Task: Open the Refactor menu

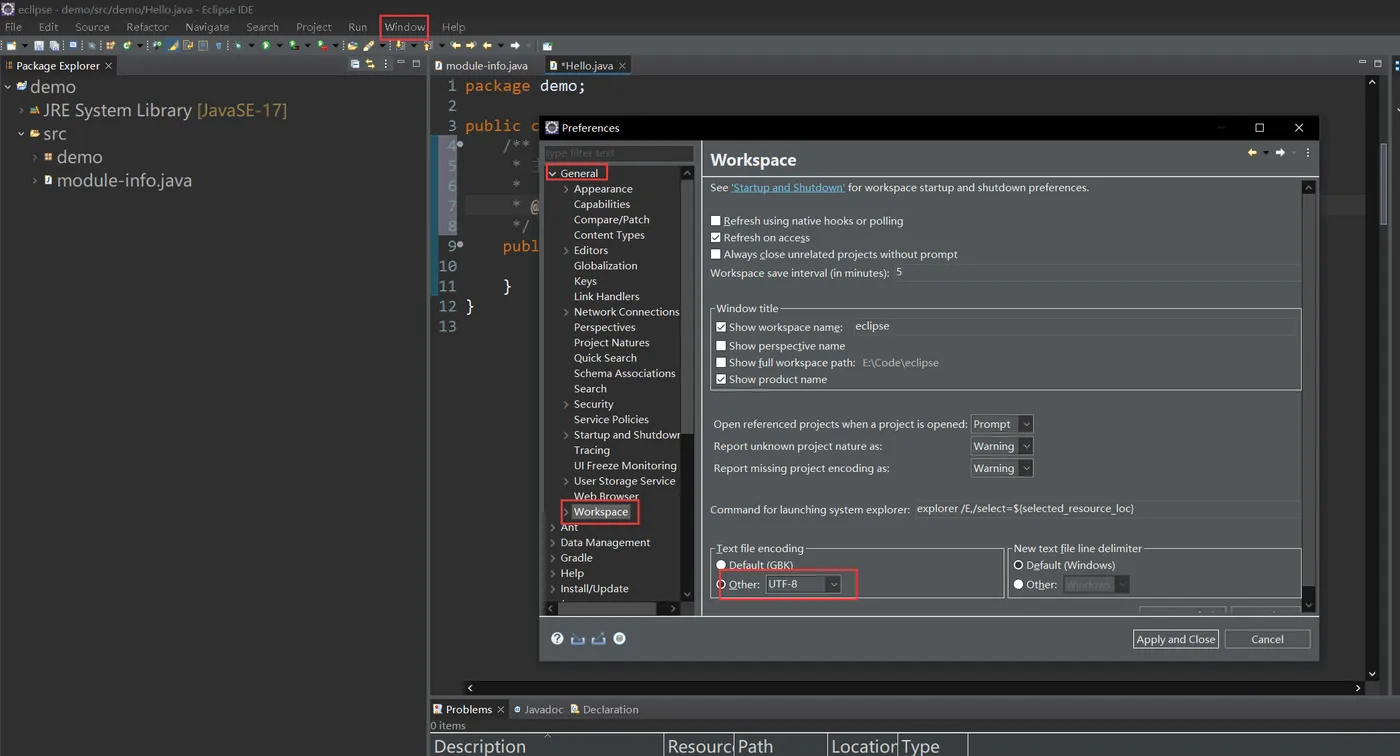Action: (147, 27)
